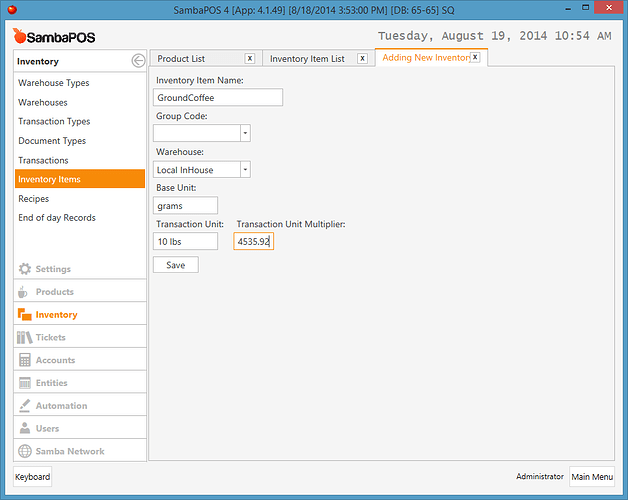
Task: Click the red apple title bar icon
Action: click(x=12, y=9)
